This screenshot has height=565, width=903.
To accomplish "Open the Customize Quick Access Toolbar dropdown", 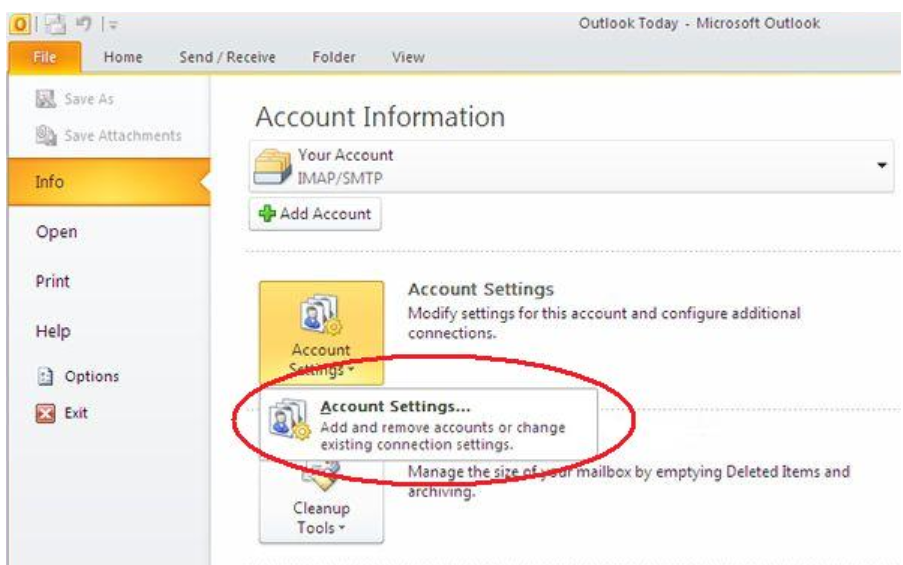I will tap(113, 24).
